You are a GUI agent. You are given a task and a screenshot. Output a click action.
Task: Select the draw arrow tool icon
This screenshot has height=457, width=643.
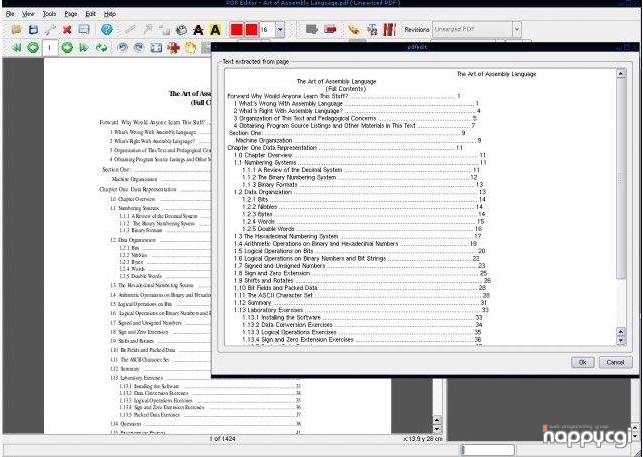click(147, 30)
